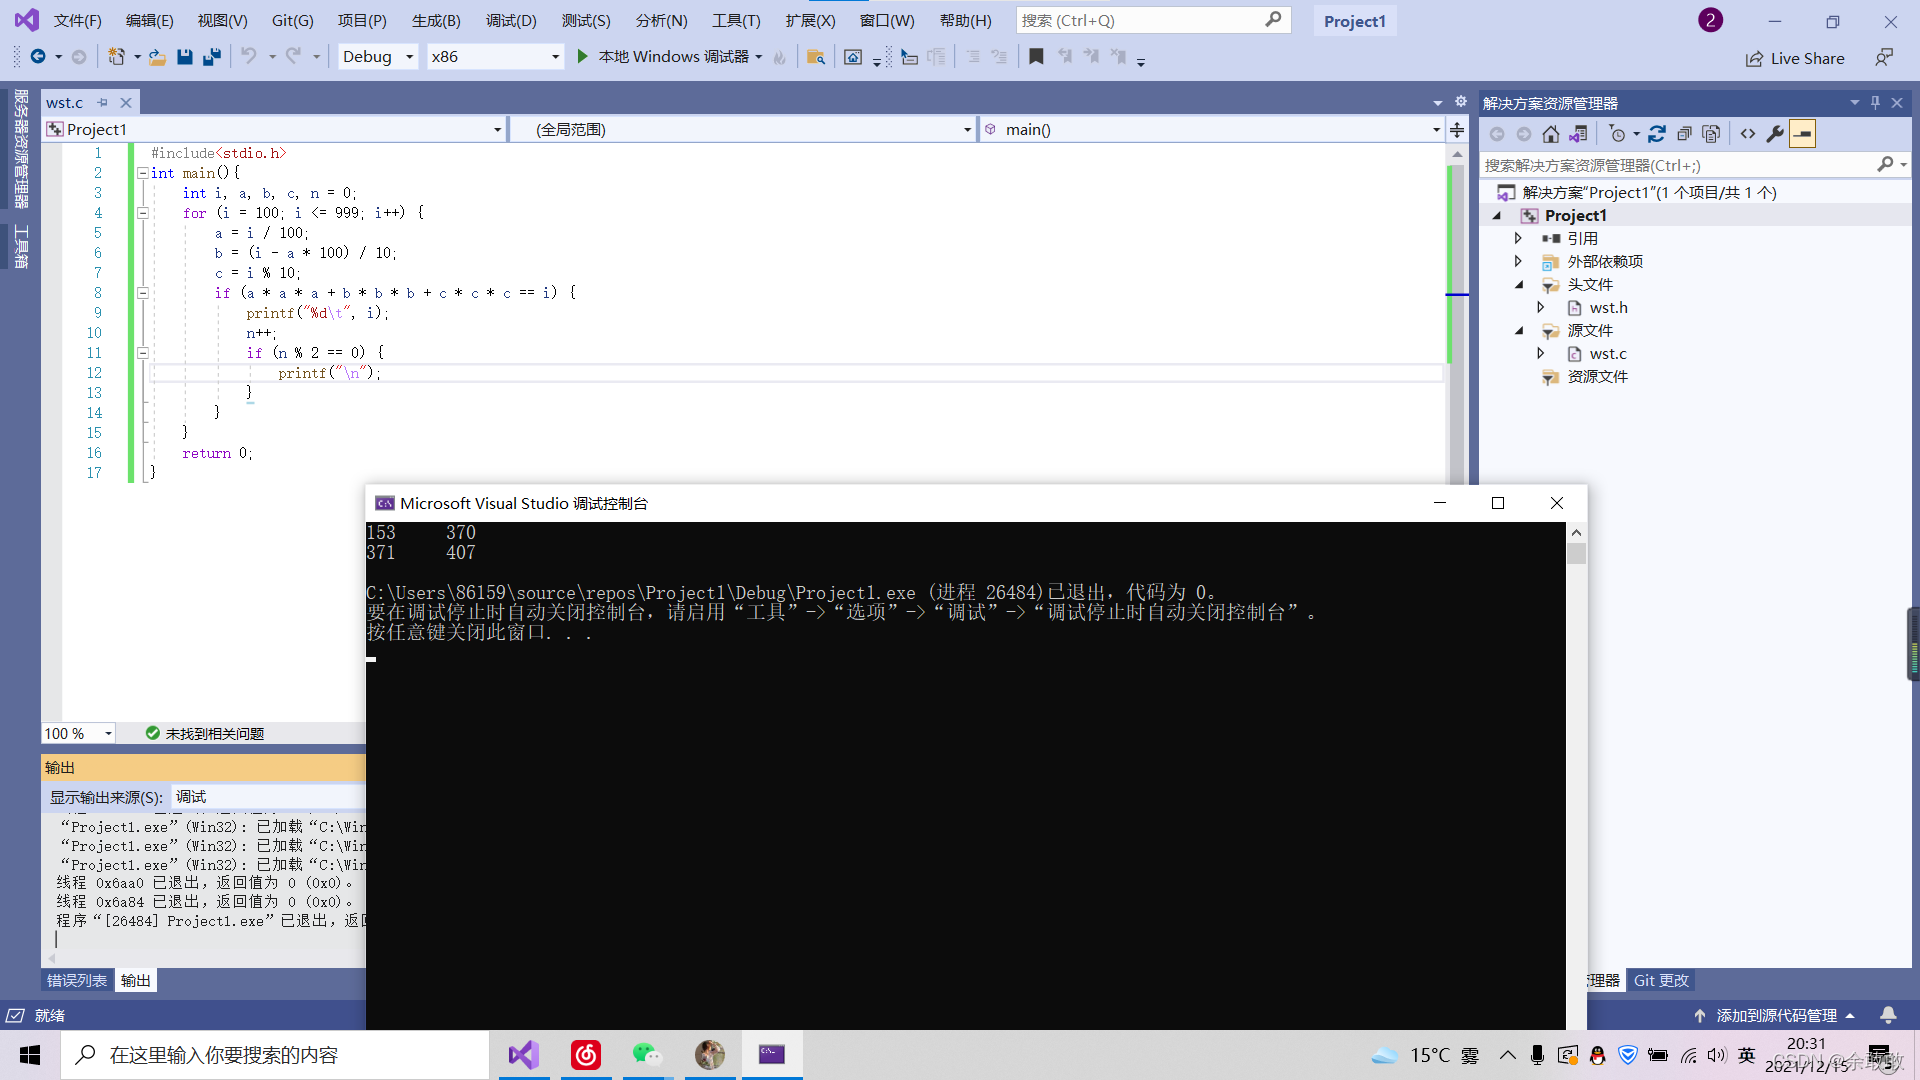Click the open file folder icon
This screenshot has width=1920, height=1080.
point(157,57)
